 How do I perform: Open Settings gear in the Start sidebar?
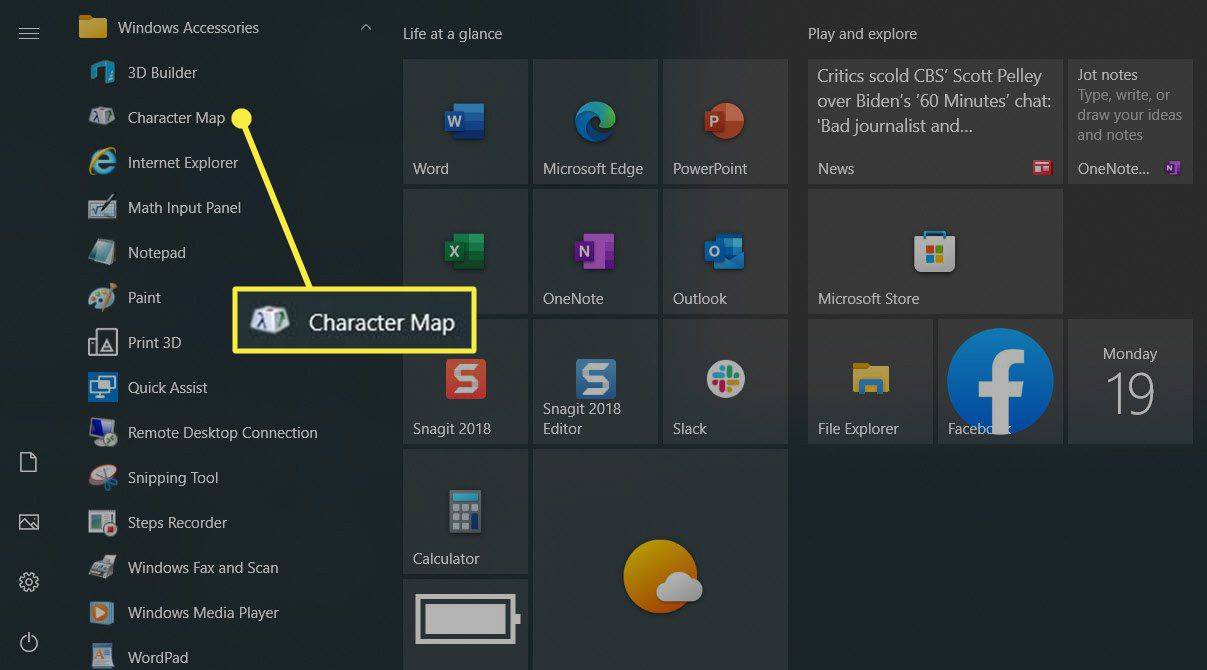(x=29, y=582)
